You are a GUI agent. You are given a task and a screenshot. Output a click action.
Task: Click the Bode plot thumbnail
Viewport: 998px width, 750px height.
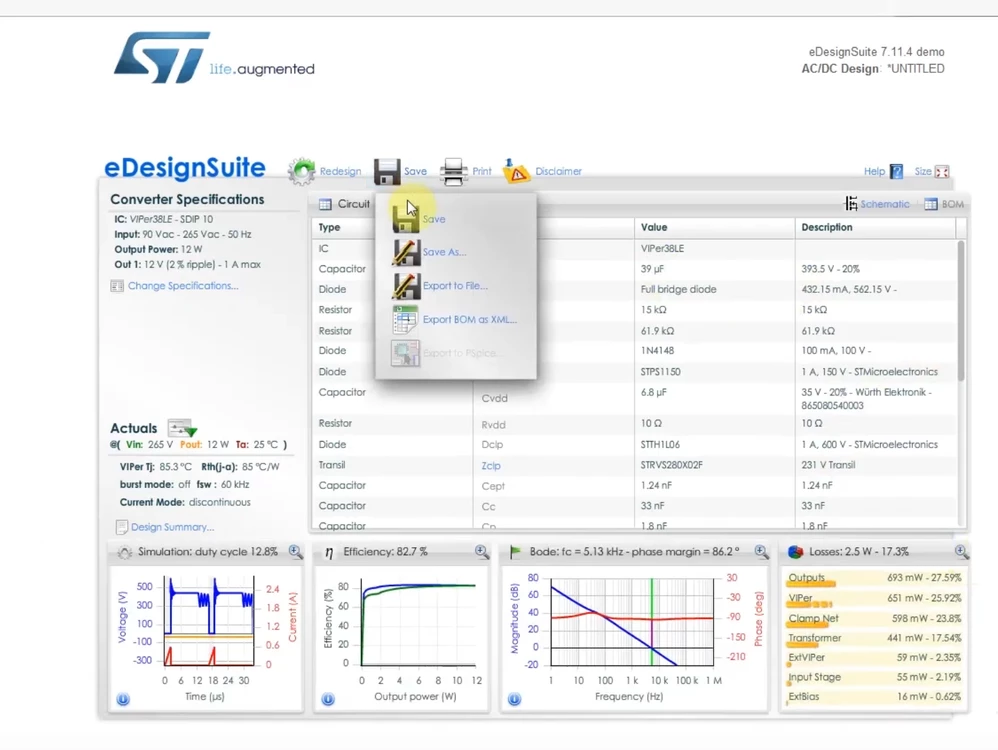[631, 622]
